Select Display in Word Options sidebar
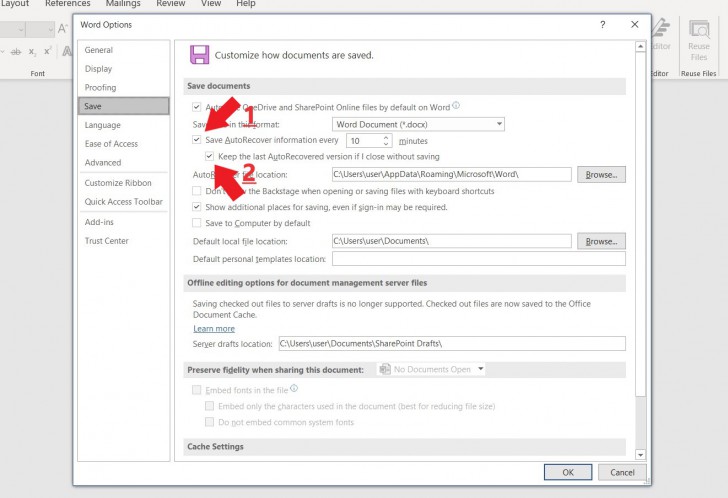 (124, 69)
